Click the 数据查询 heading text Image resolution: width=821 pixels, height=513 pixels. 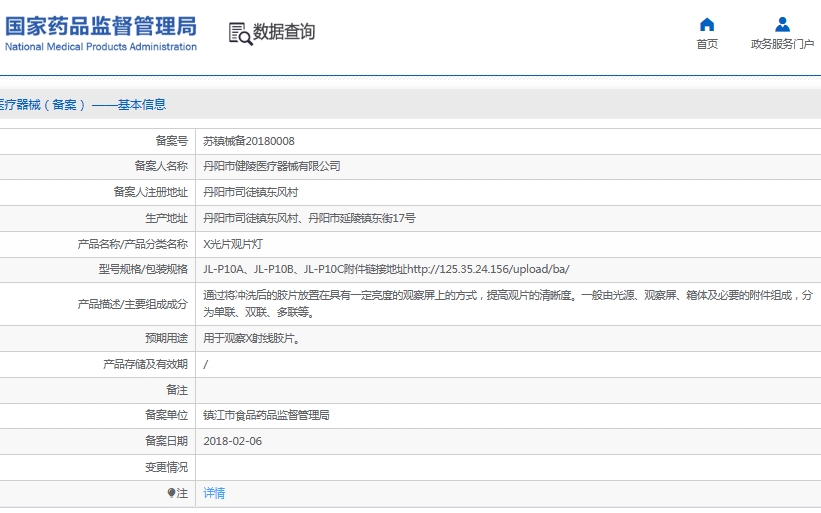[x=284, y=32]
